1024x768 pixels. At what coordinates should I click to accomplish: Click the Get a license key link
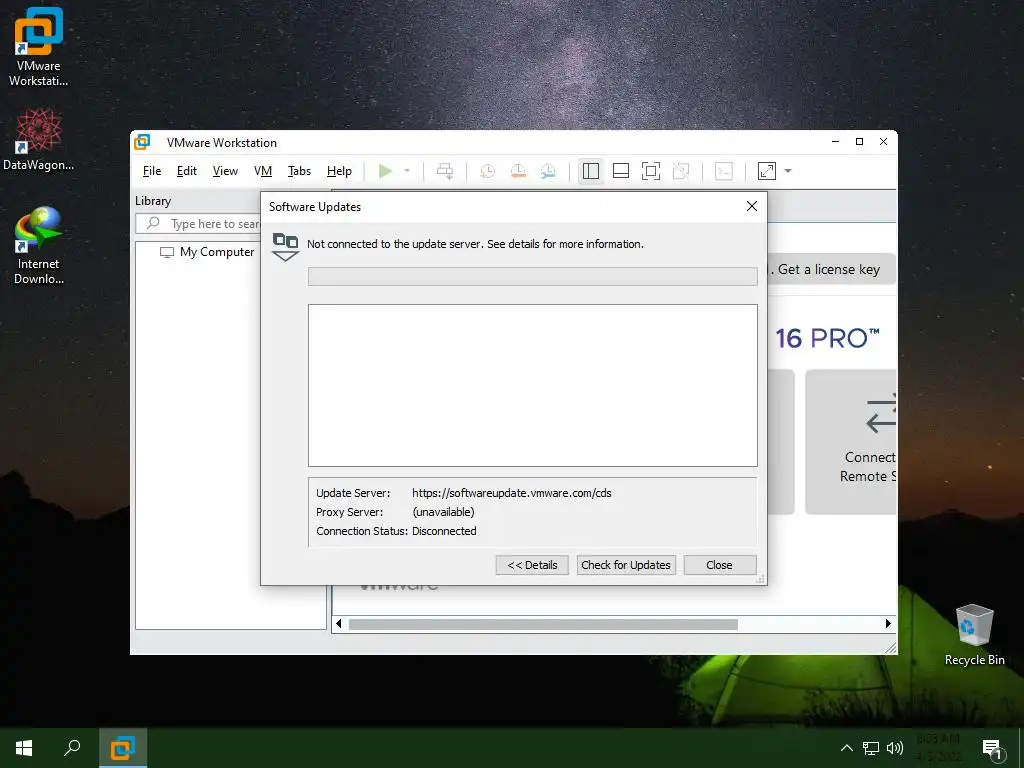[x=828, y=269]
